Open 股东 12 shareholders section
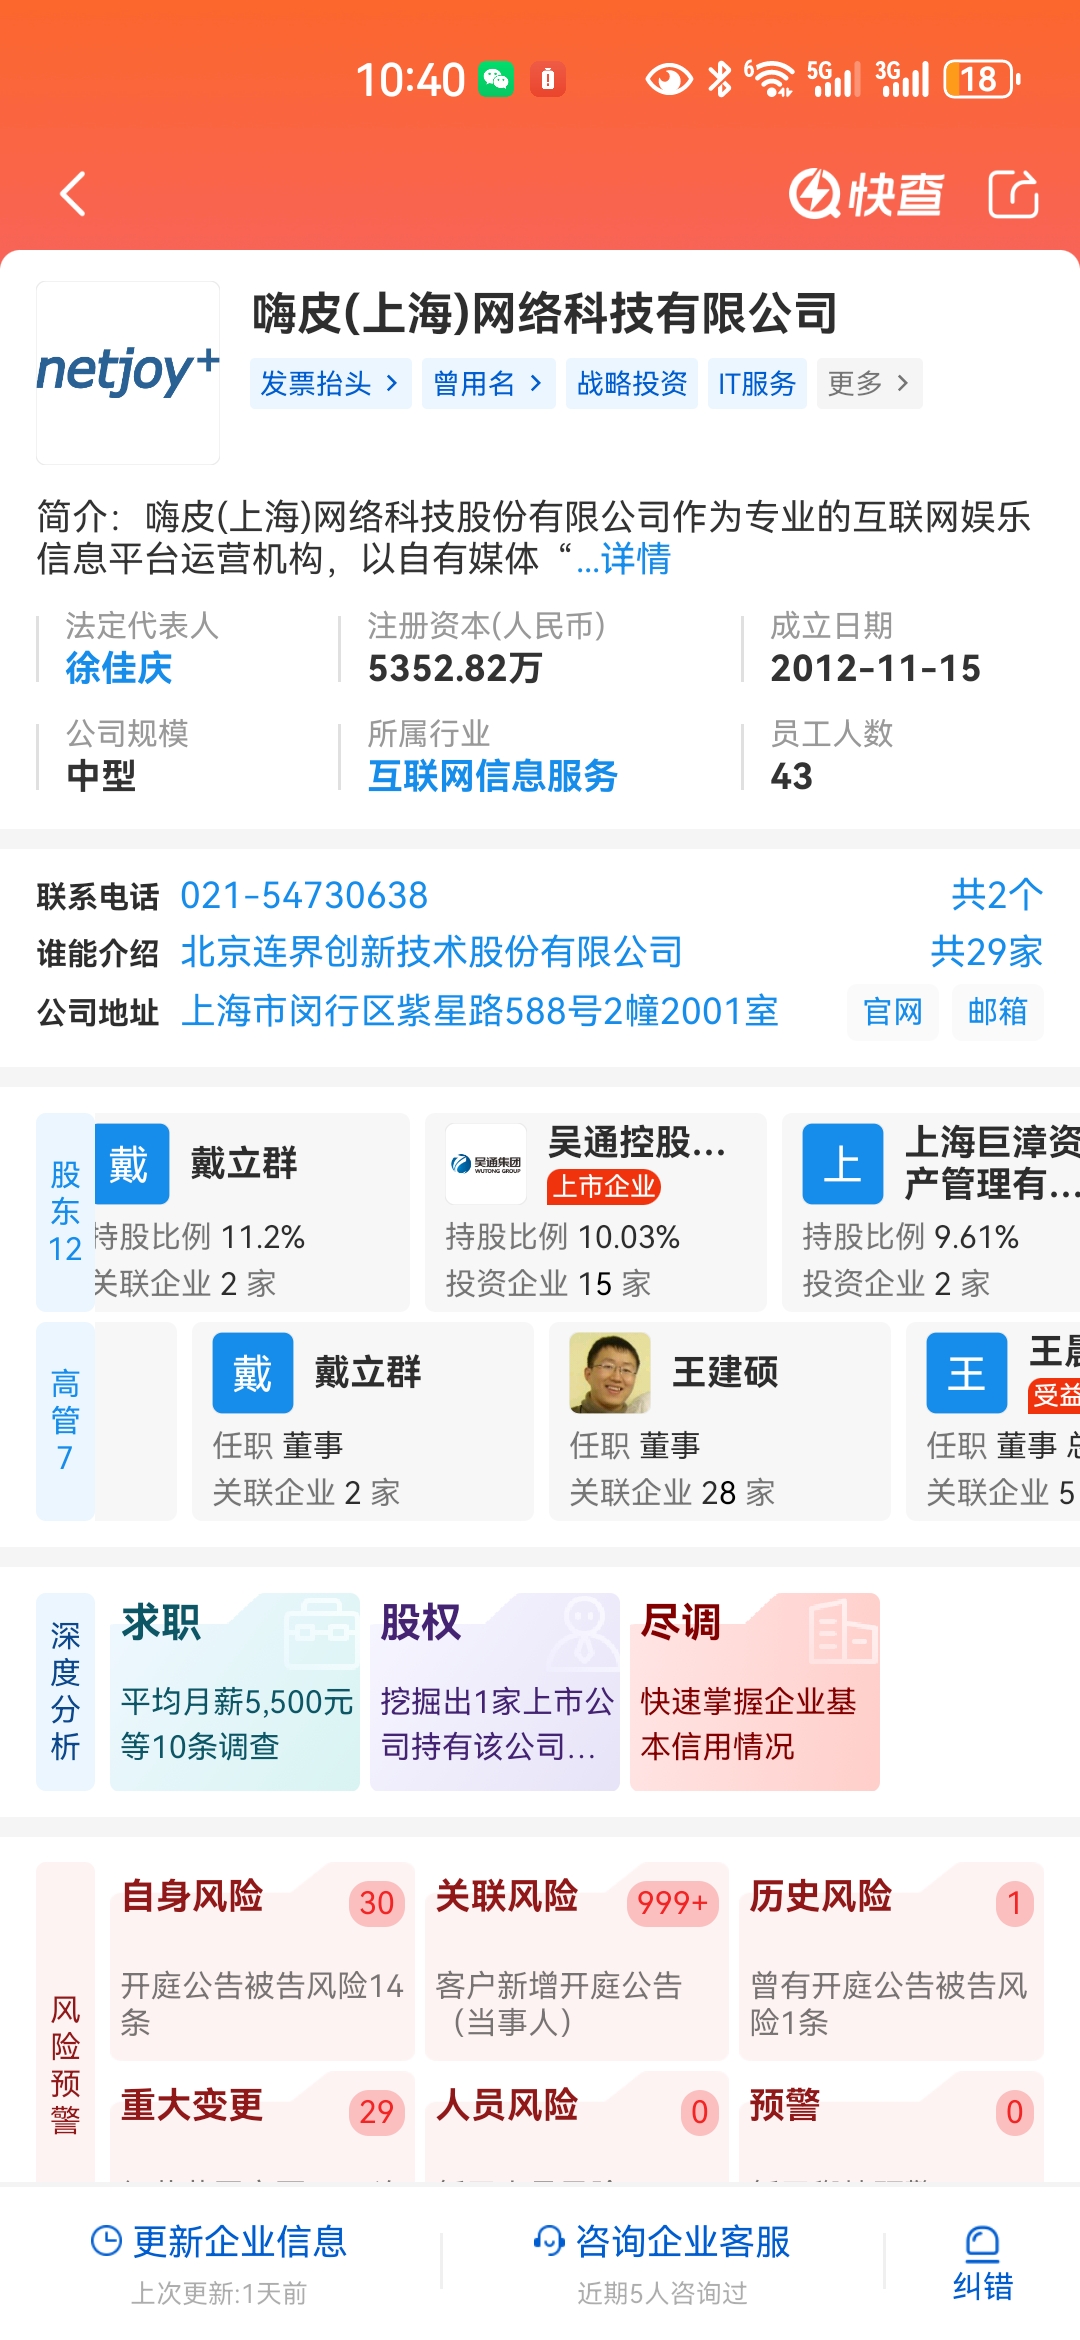Screen dimensions: 1080x2340 click(65, 1212)
